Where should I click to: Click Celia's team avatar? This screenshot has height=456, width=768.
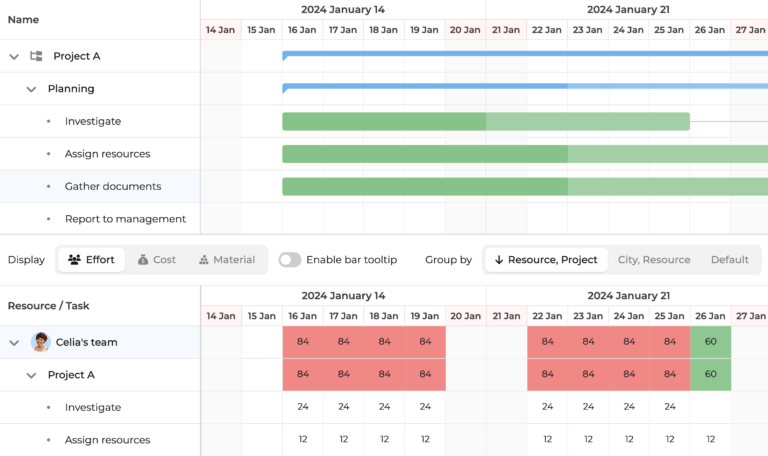click(x=41, y=342)
